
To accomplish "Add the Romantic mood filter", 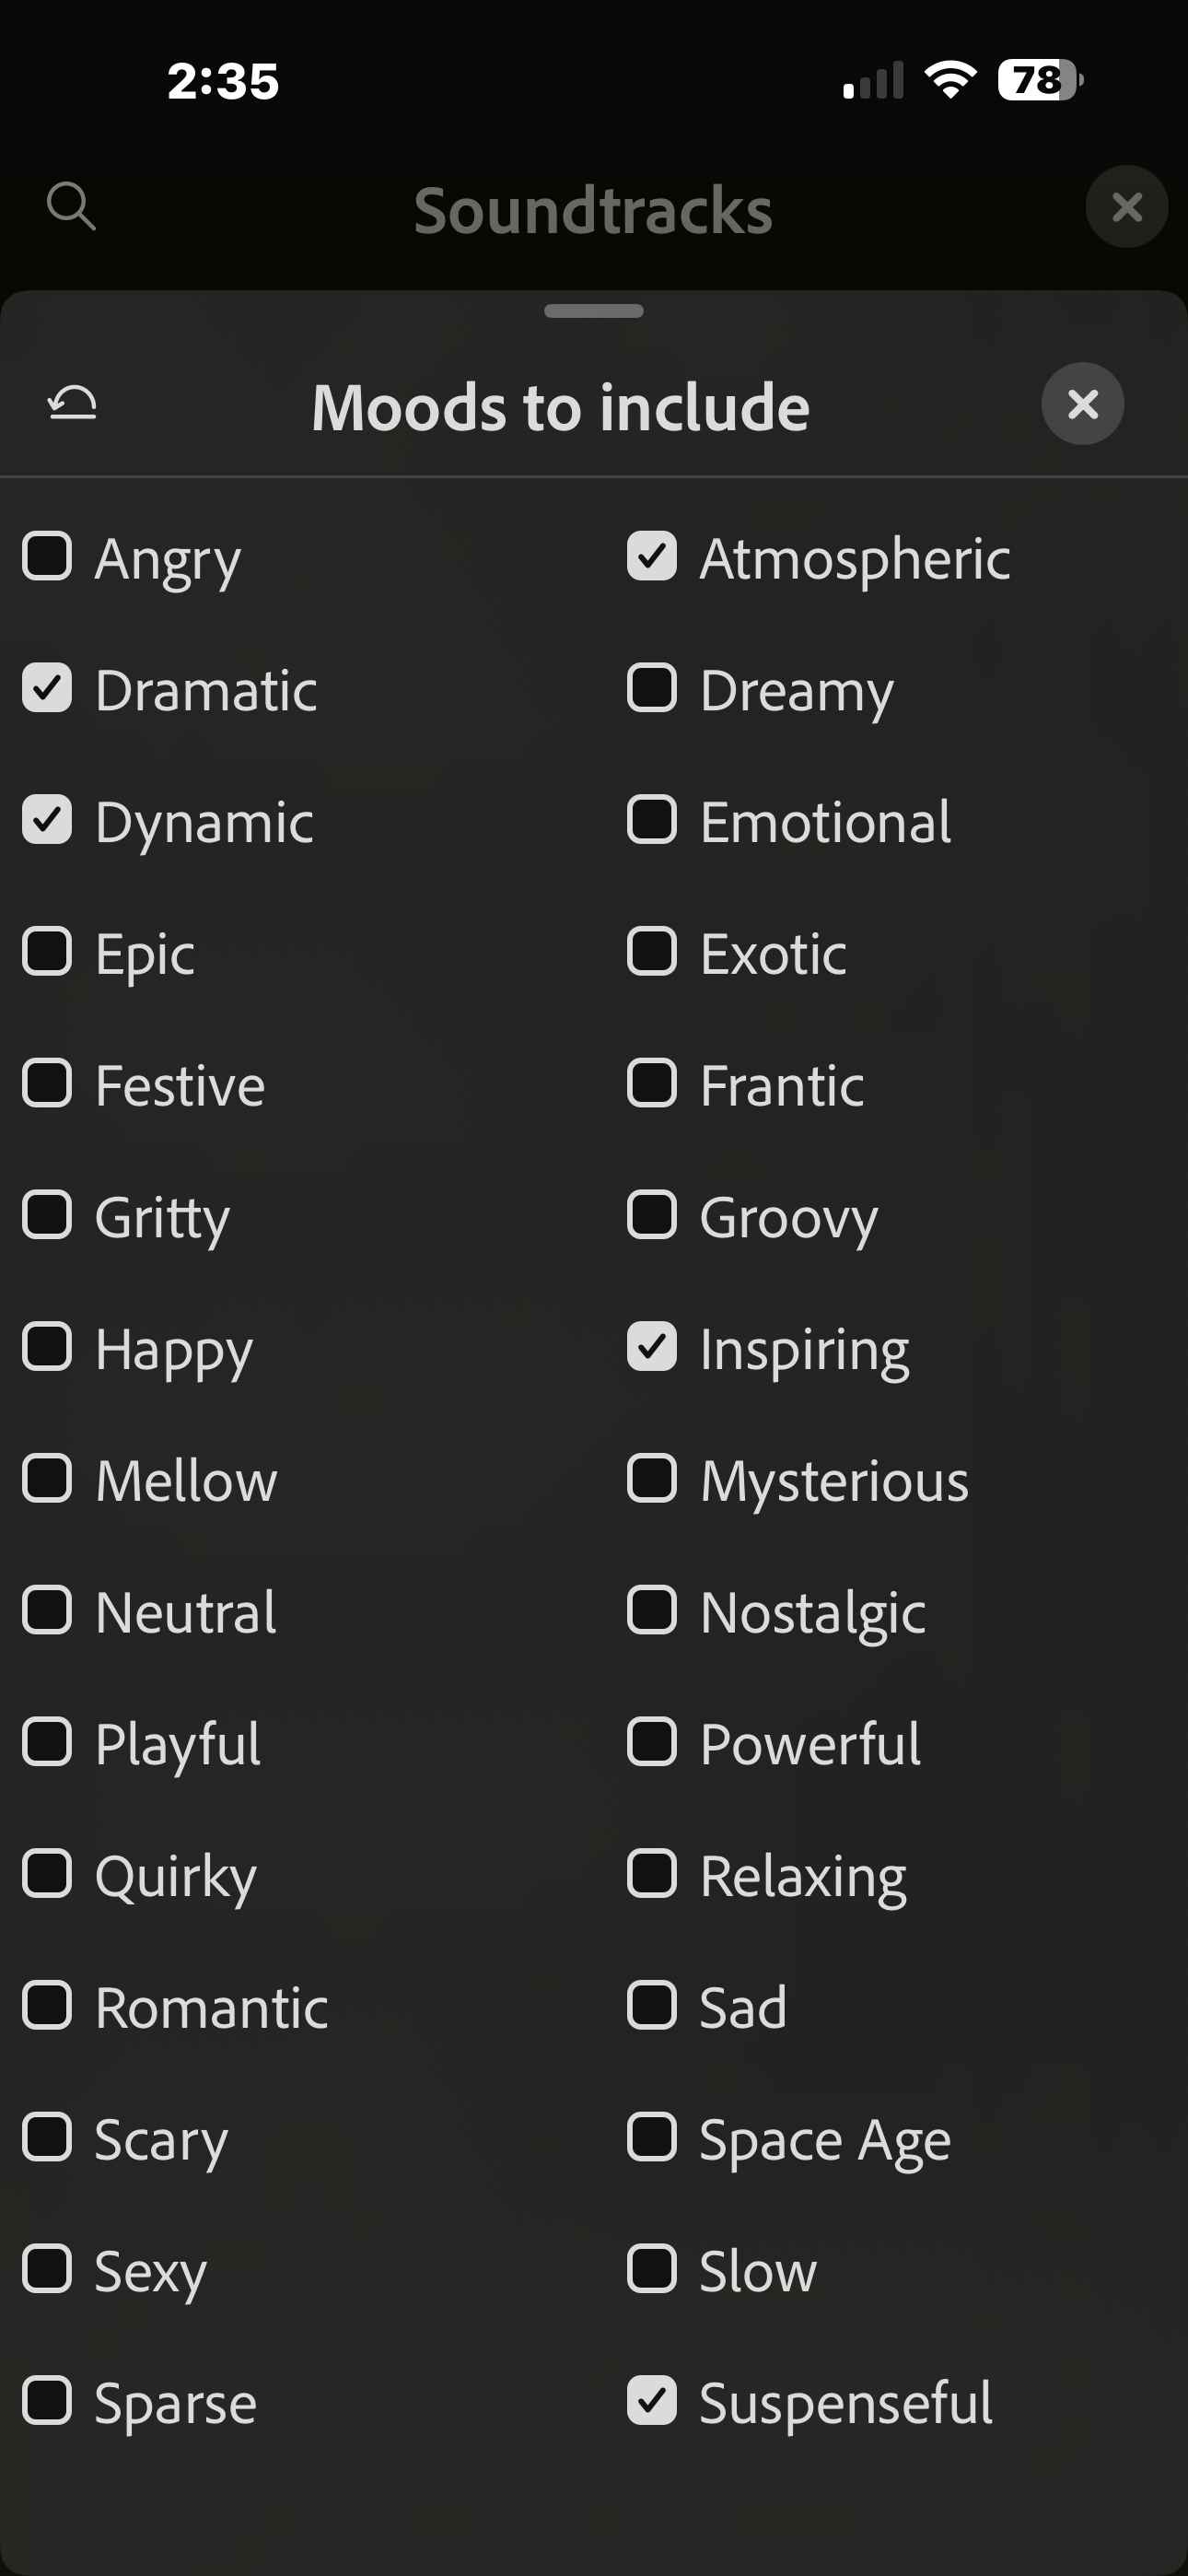I will click(47, 2006).
